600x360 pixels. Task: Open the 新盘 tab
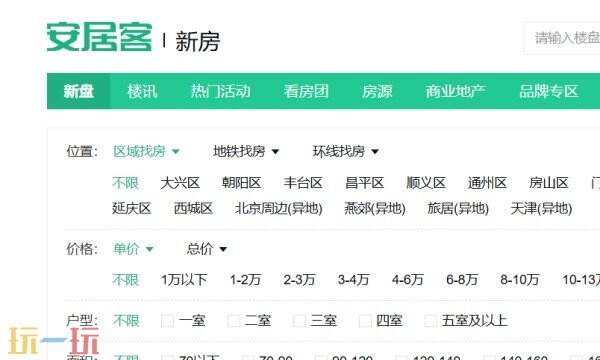[x=79, y=91]
